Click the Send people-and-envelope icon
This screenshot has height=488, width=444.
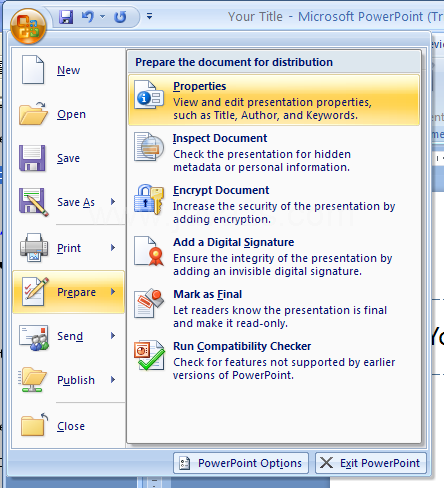click(x=34, y=338)
